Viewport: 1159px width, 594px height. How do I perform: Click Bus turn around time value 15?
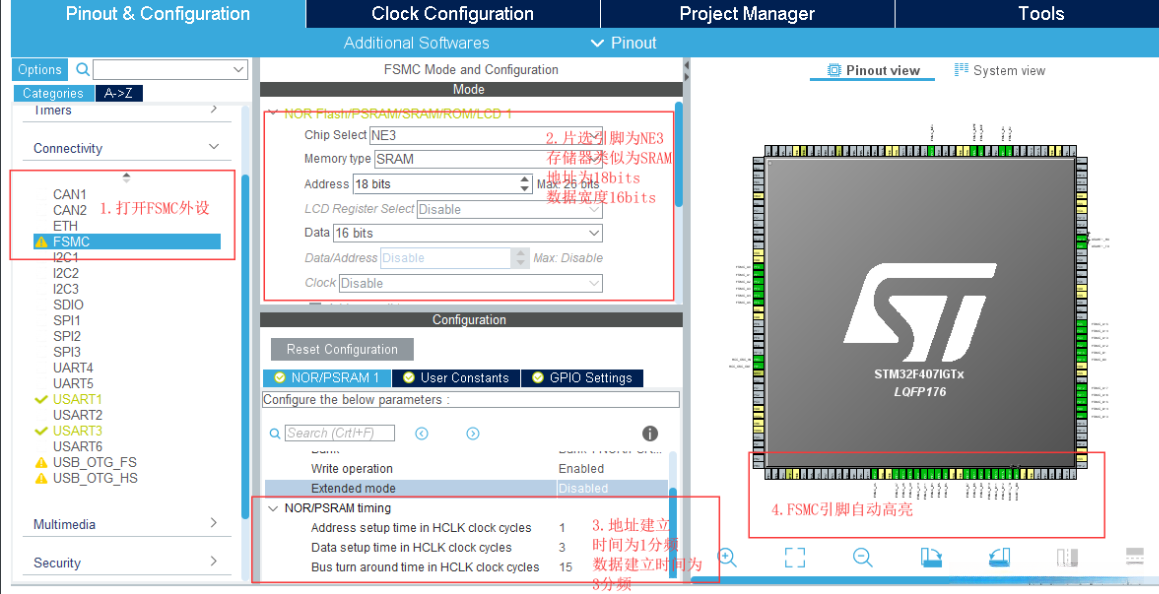tap(565, 567)
